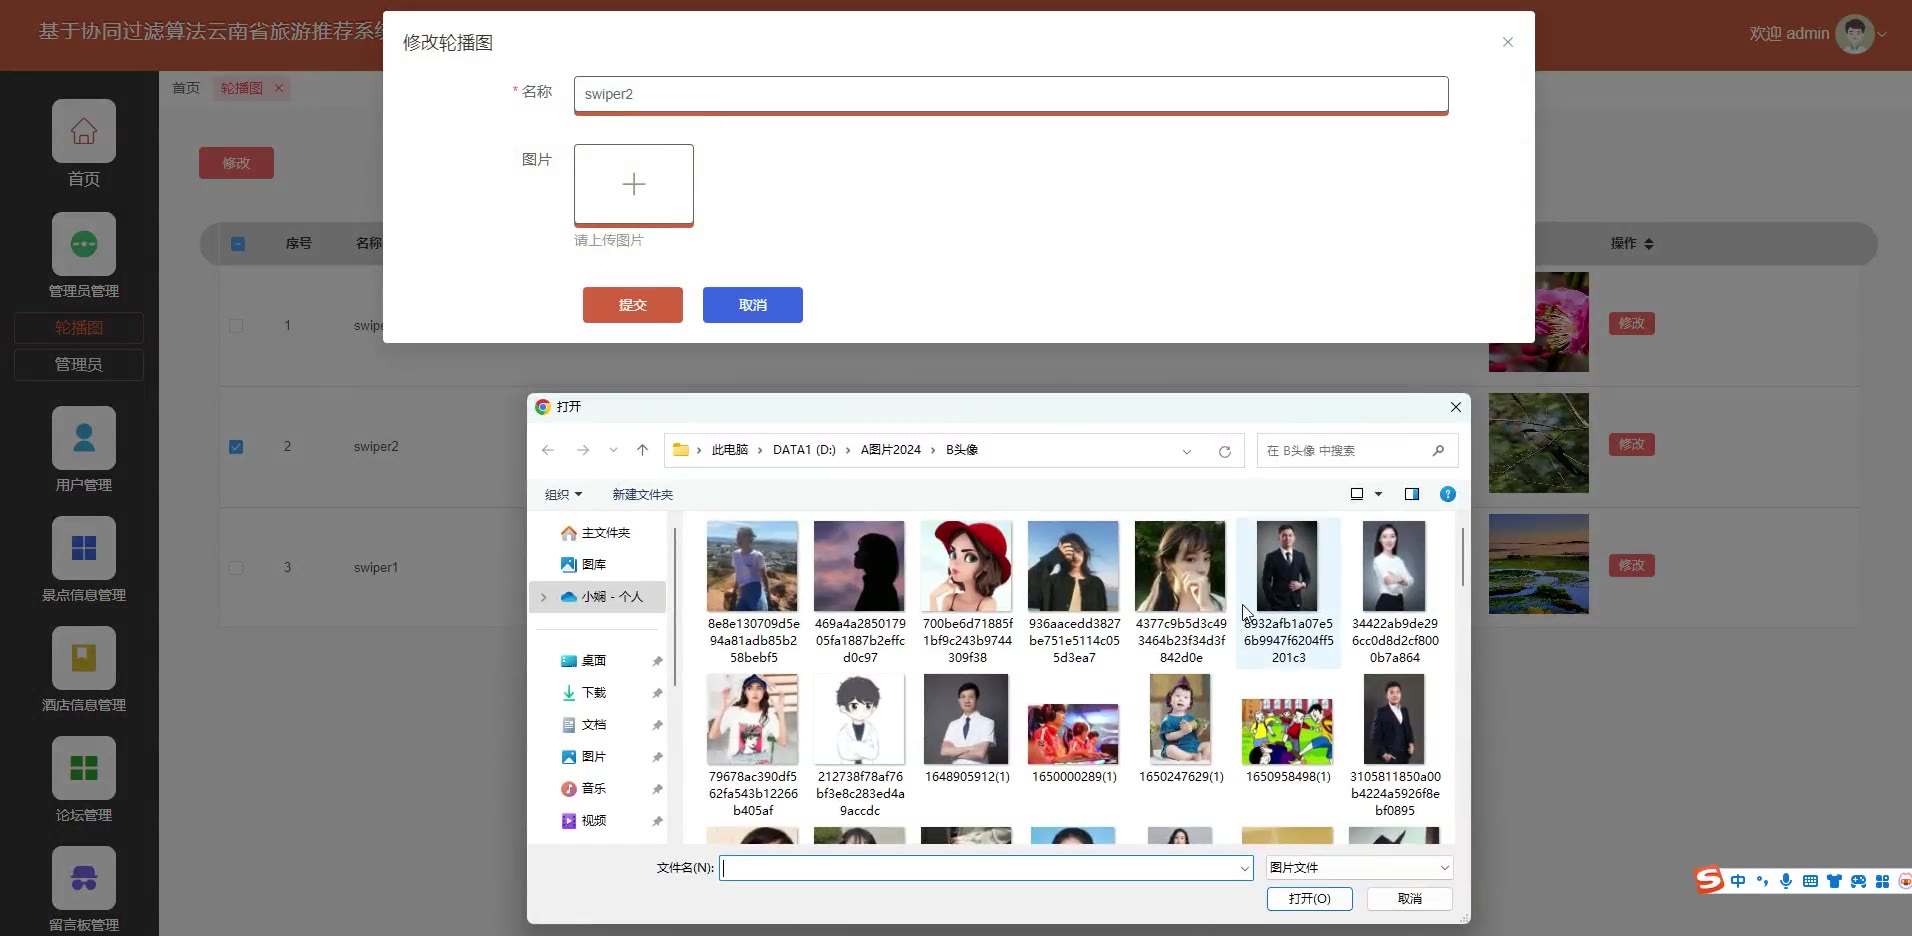
Task: Open the 酒店信息管理 sidebar icon
Action: point(84,658)
